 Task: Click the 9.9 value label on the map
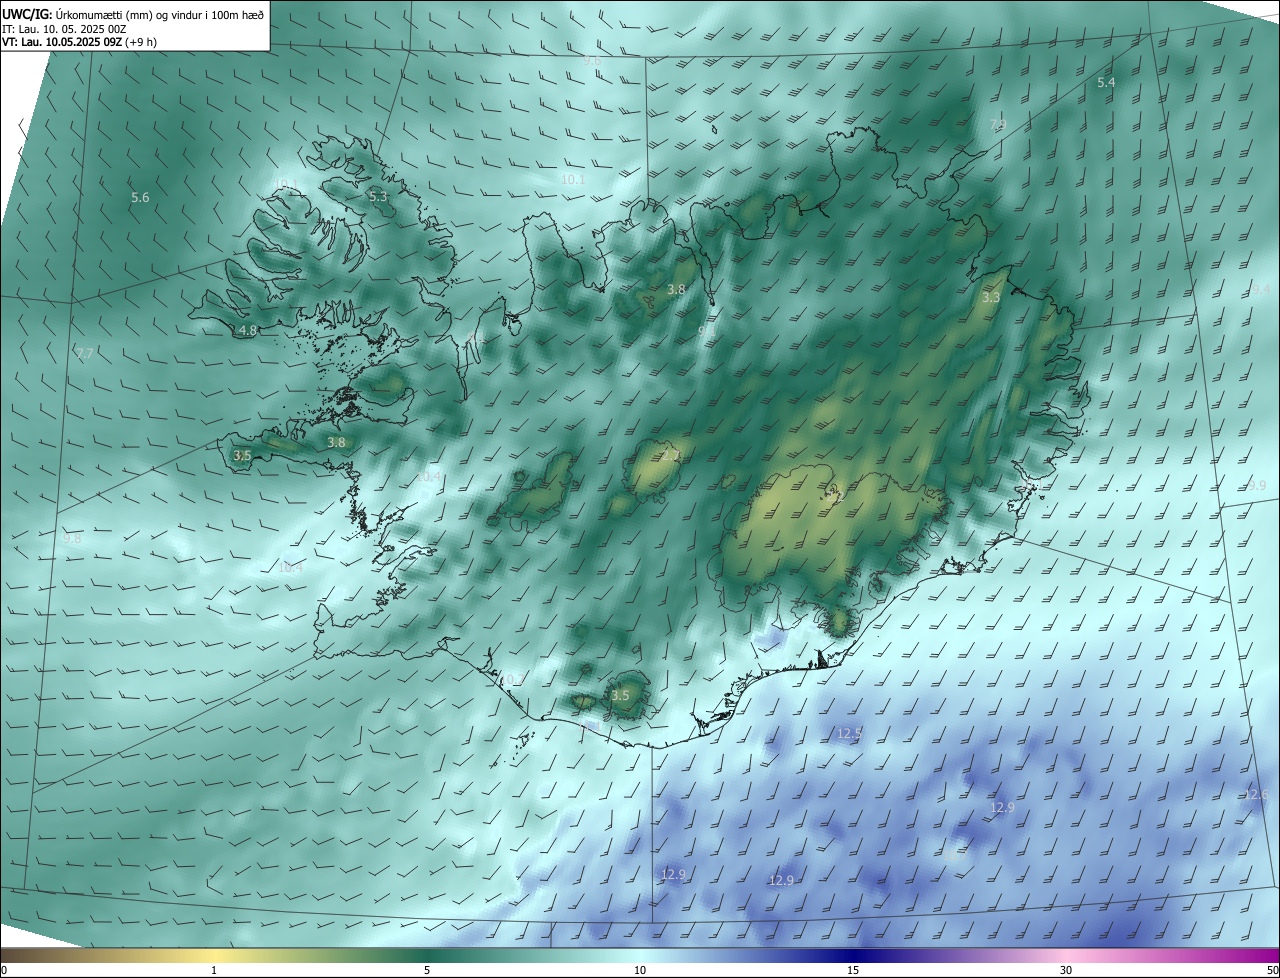(1257, 485)
